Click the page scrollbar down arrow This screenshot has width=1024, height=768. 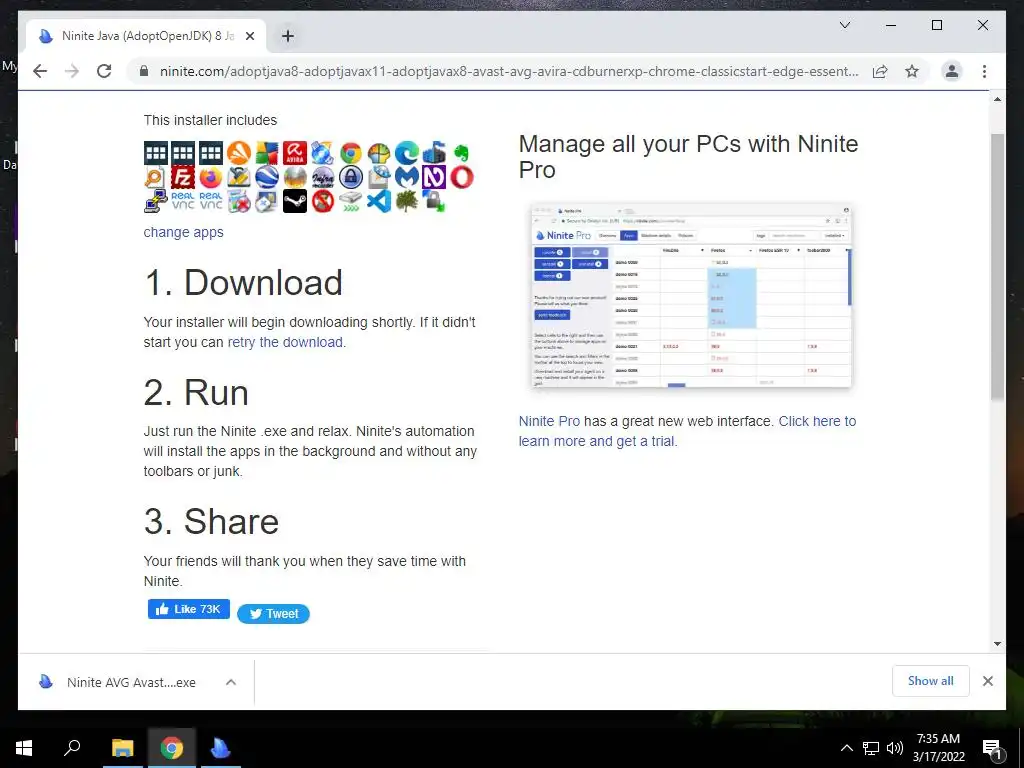[x=997, y=643]
